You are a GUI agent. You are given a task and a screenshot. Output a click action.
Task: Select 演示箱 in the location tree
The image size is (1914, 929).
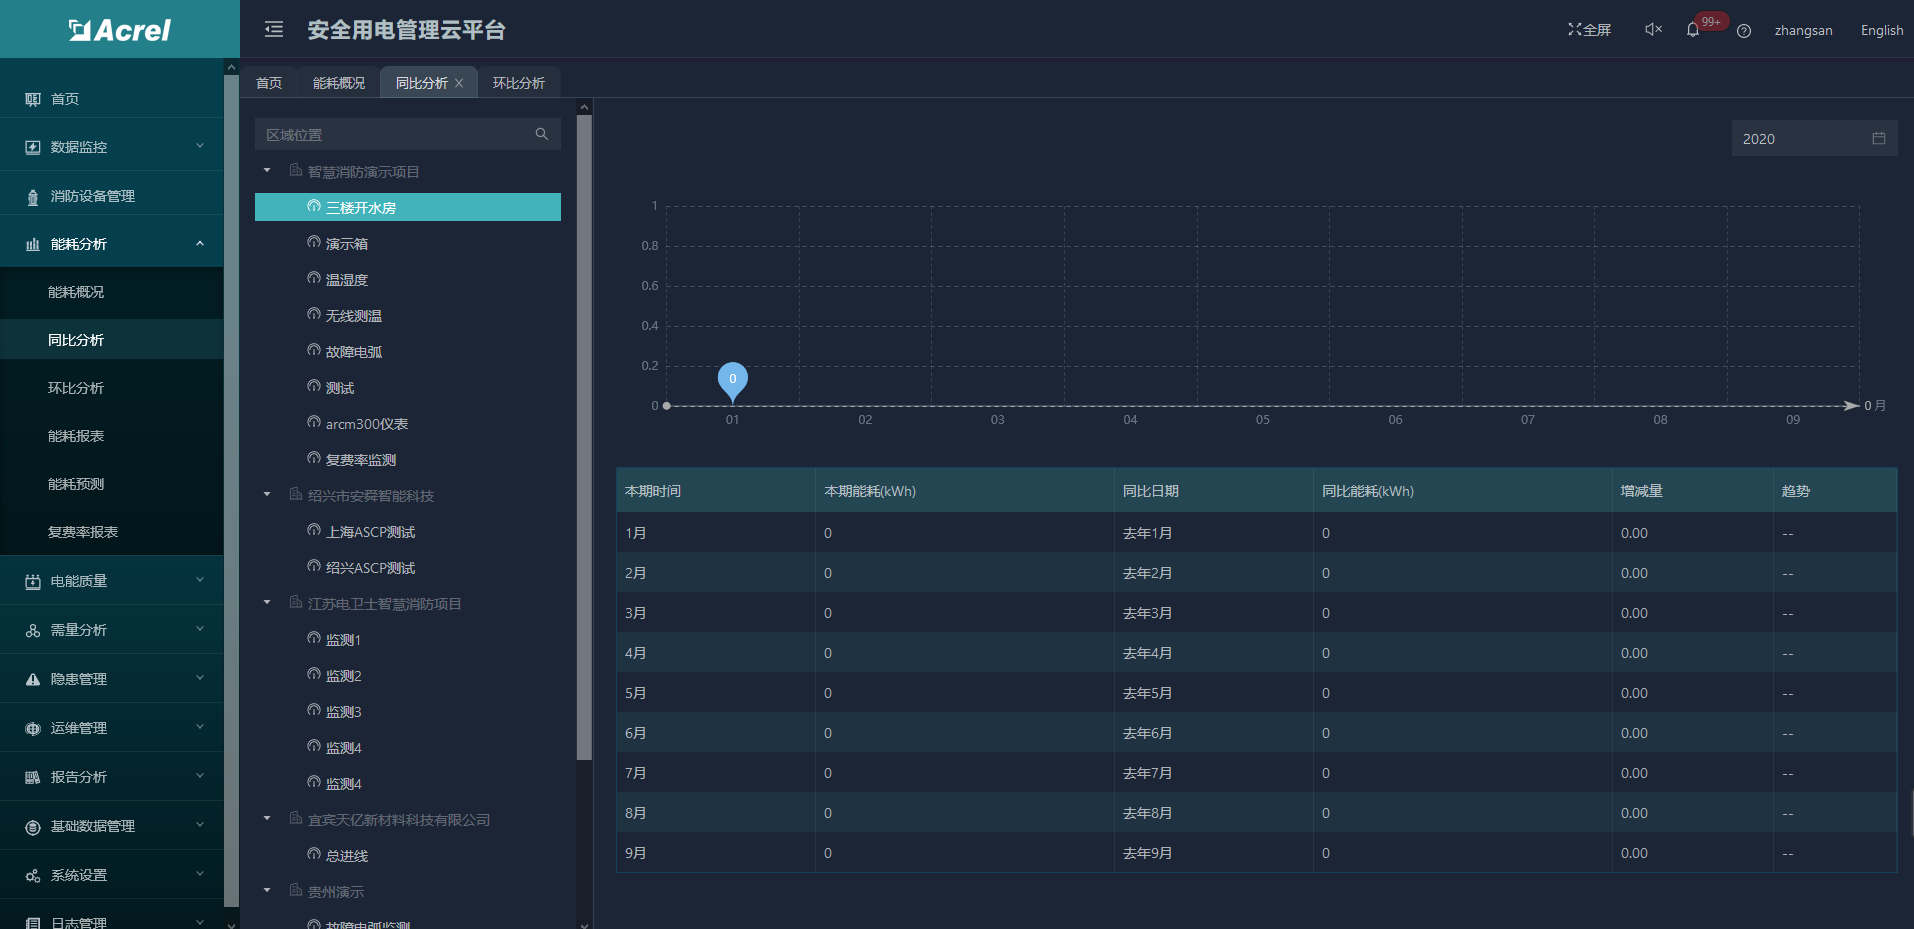pyautogui.click(x=347, y=244)
